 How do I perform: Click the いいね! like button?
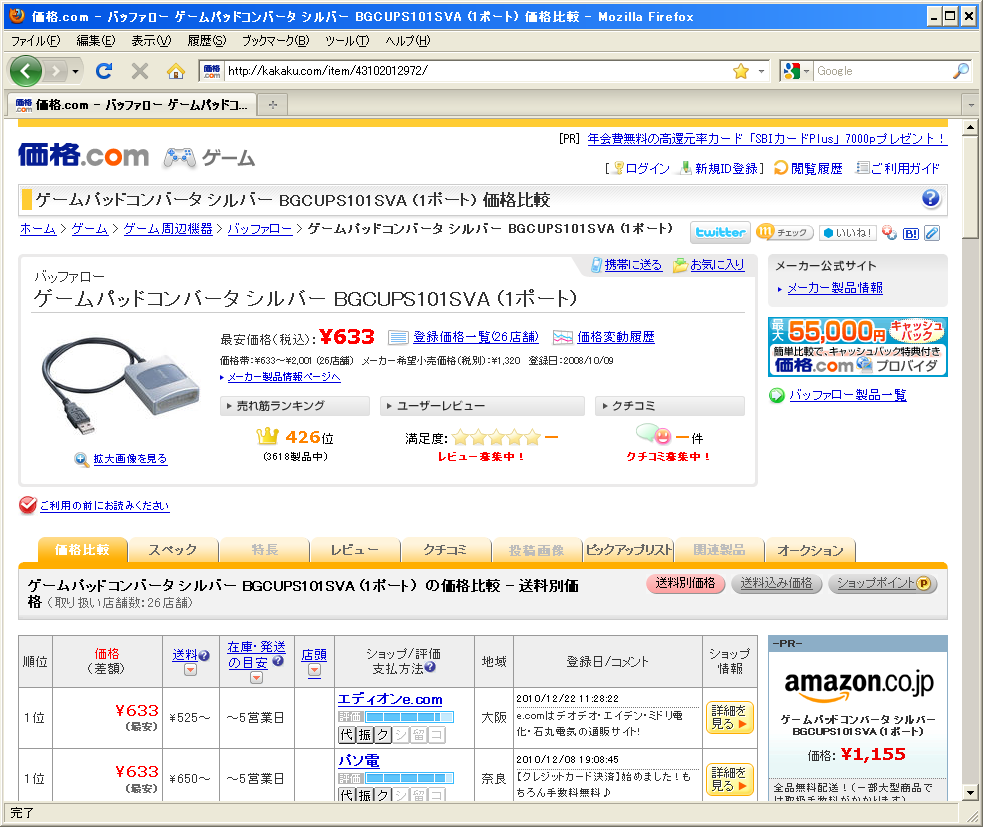point(847,233)
